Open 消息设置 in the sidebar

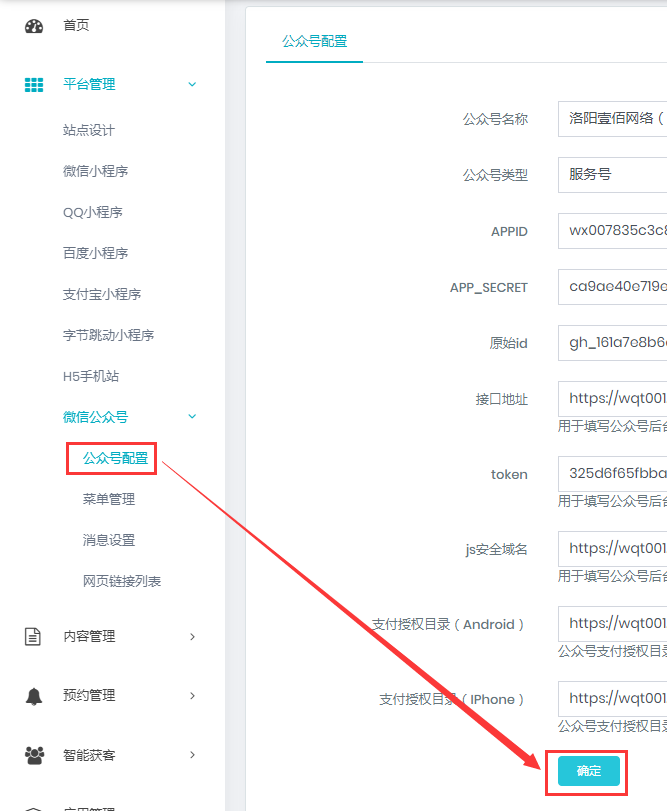pyautogui.click(x=109, y=540)
